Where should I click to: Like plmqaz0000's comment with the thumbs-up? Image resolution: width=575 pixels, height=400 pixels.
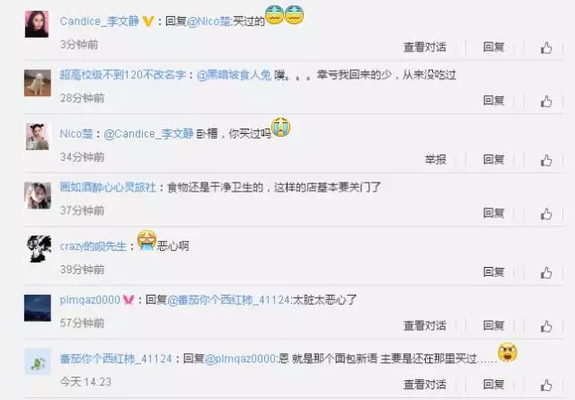point(546,326)
